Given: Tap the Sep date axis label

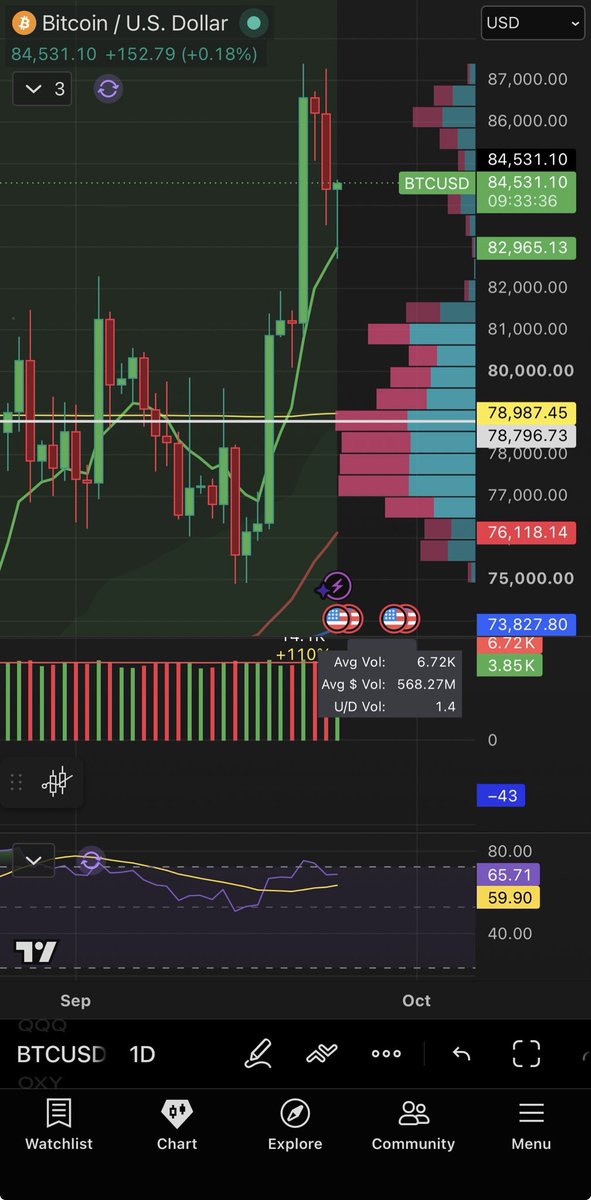Looking at the screenshot, I should coord(75,1001).
